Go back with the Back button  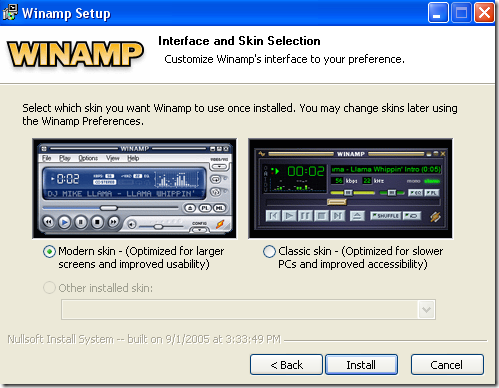tap(286, 365)
